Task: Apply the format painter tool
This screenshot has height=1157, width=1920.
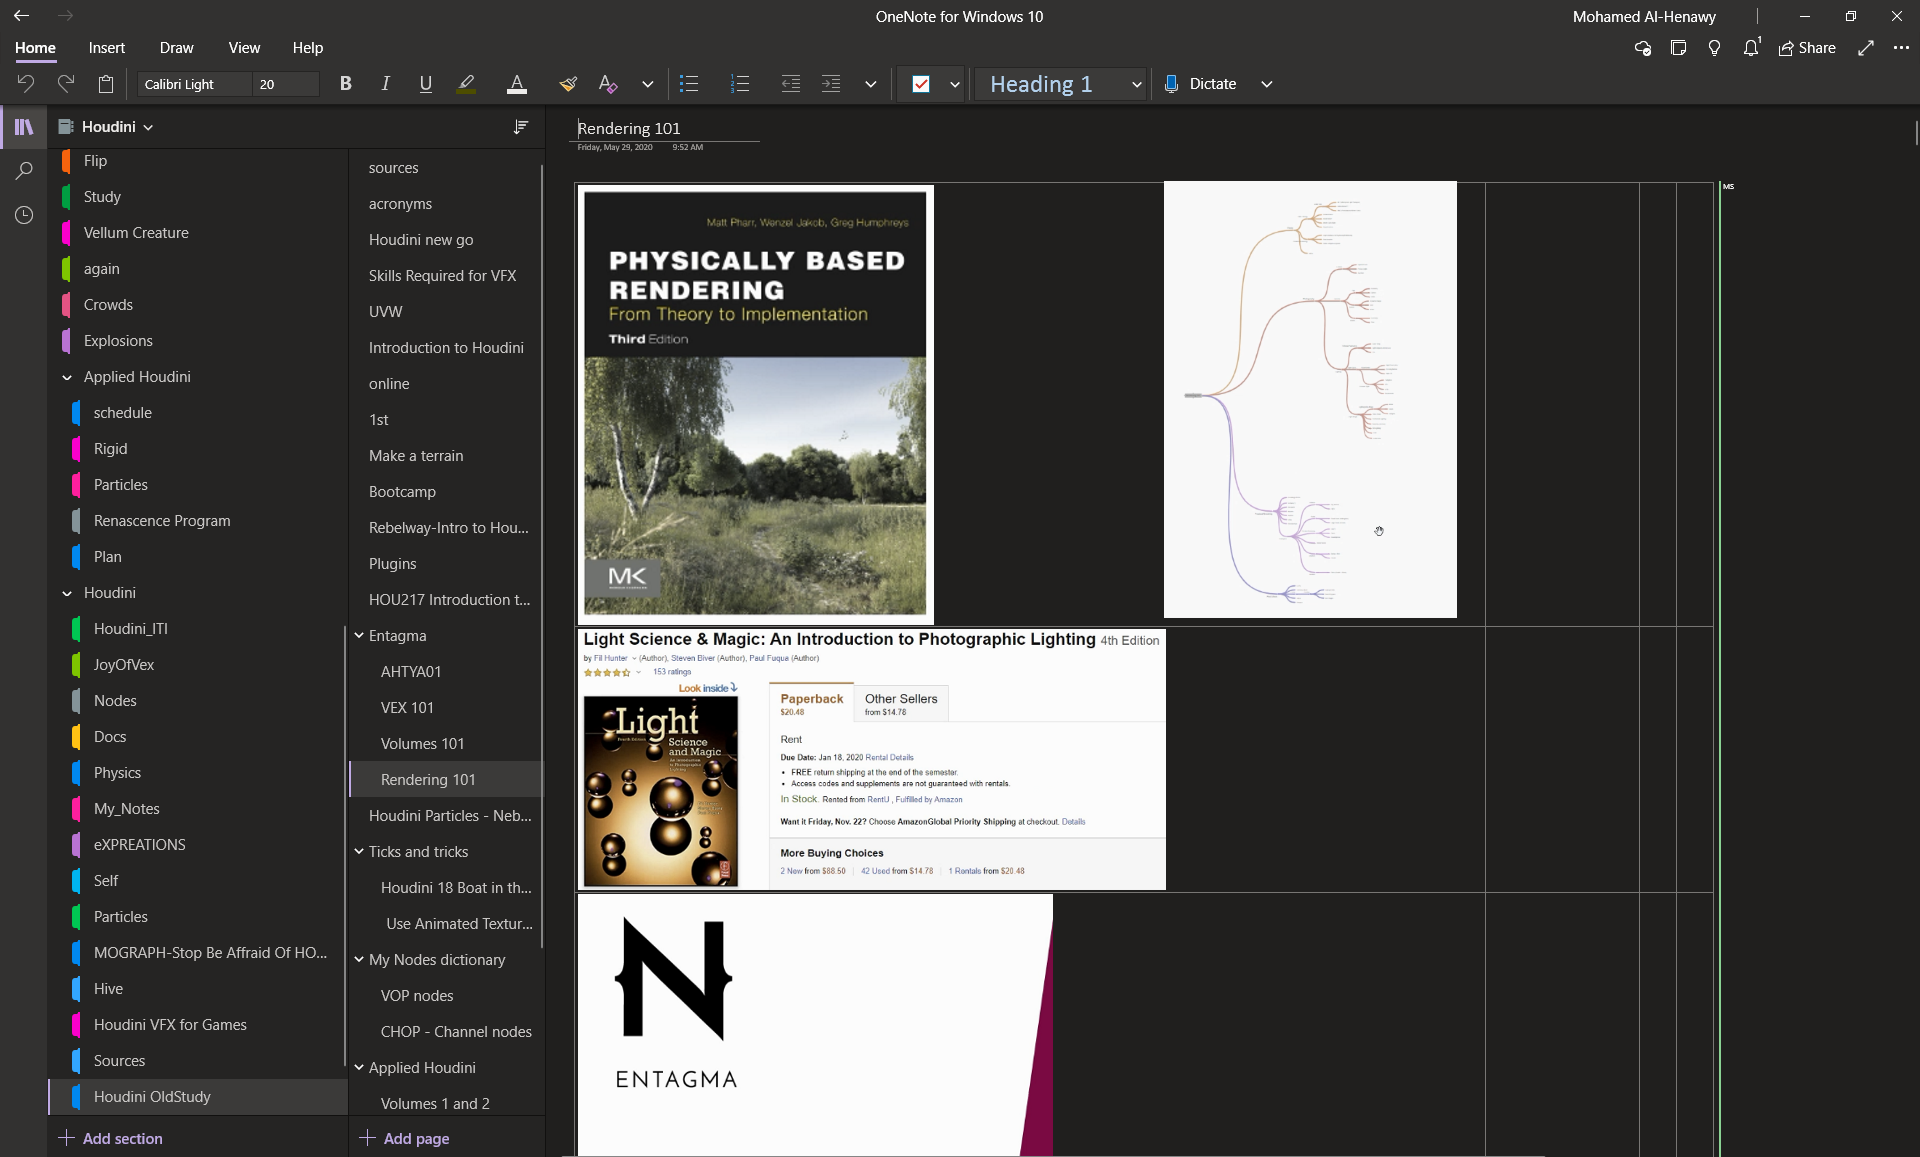Action: 568,84
